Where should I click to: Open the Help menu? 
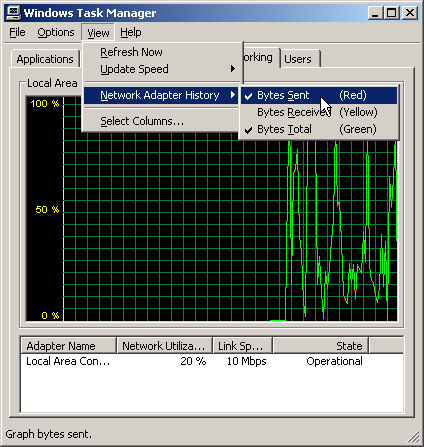[x=131, y=32]
